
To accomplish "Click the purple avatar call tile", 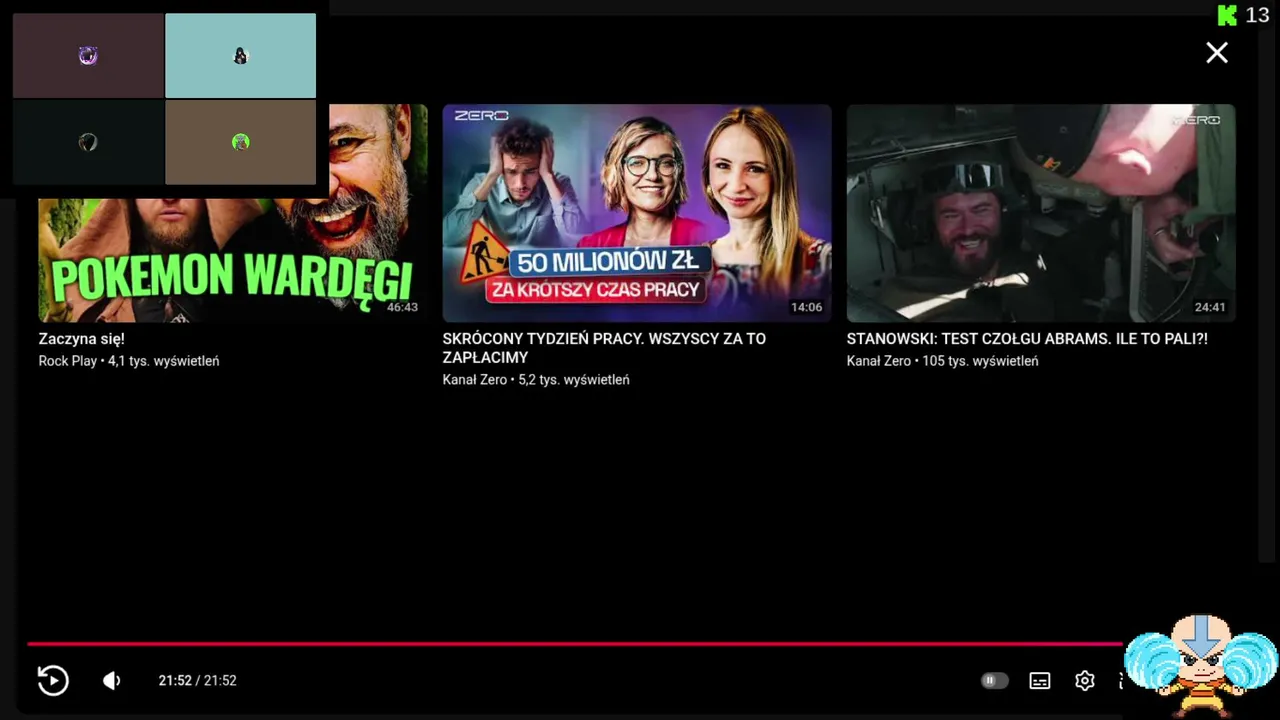I will (x=88, y=56).
